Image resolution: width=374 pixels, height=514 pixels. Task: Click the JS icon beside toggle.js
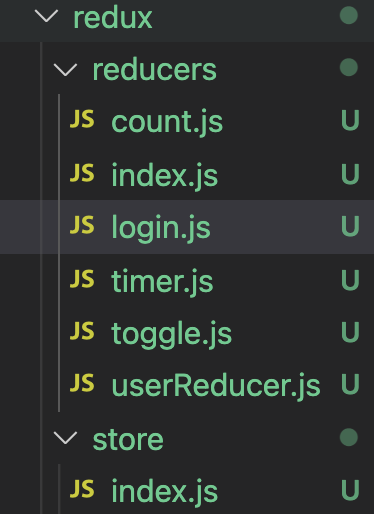(x=82, y=331)
